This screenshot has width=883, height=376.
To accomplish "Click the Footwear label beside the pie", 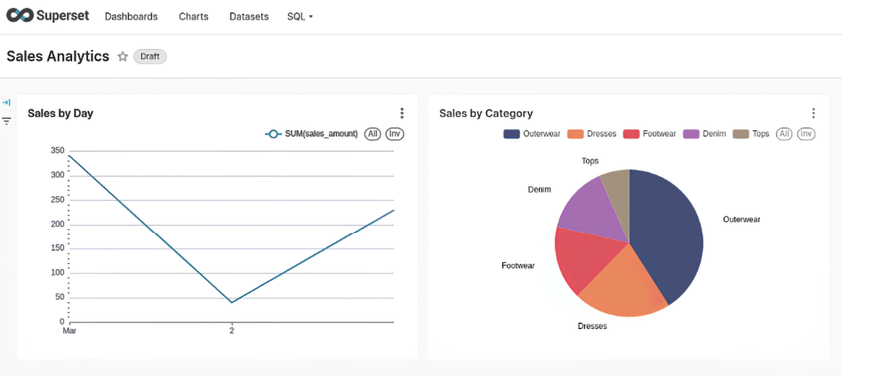I will [518, 266].
